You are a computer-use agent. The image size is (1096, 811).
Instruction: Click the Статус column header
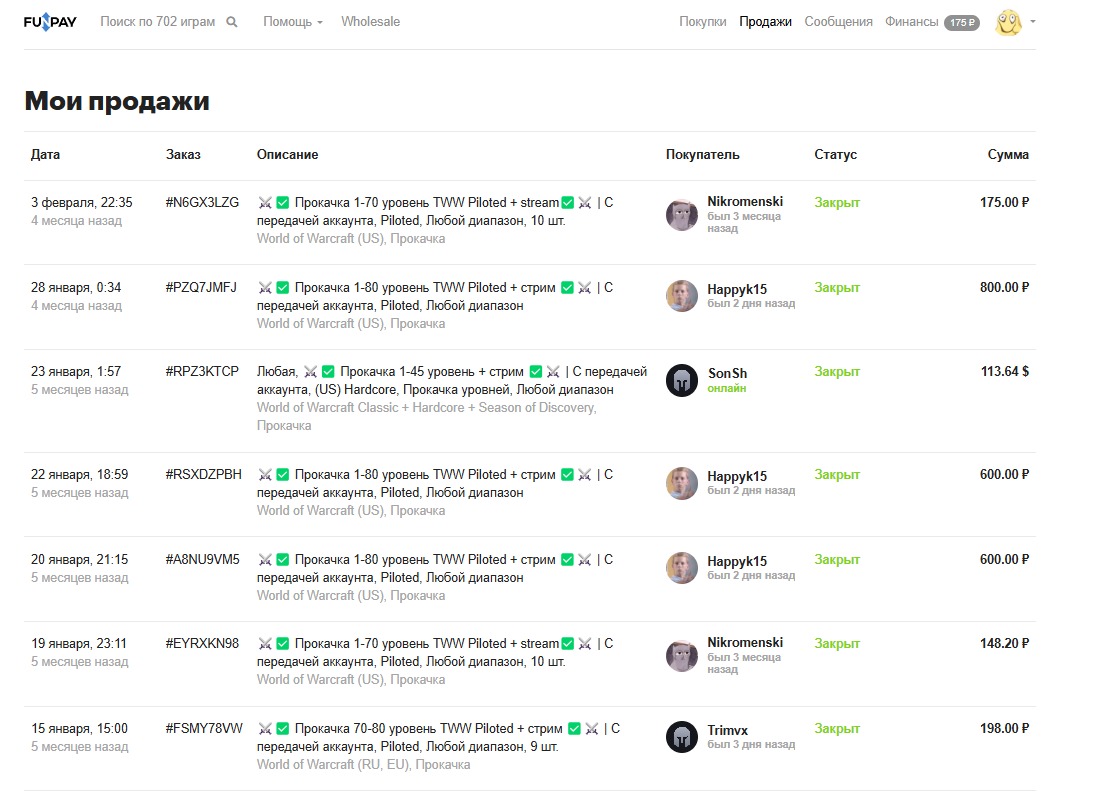click(x=835, y=155)
